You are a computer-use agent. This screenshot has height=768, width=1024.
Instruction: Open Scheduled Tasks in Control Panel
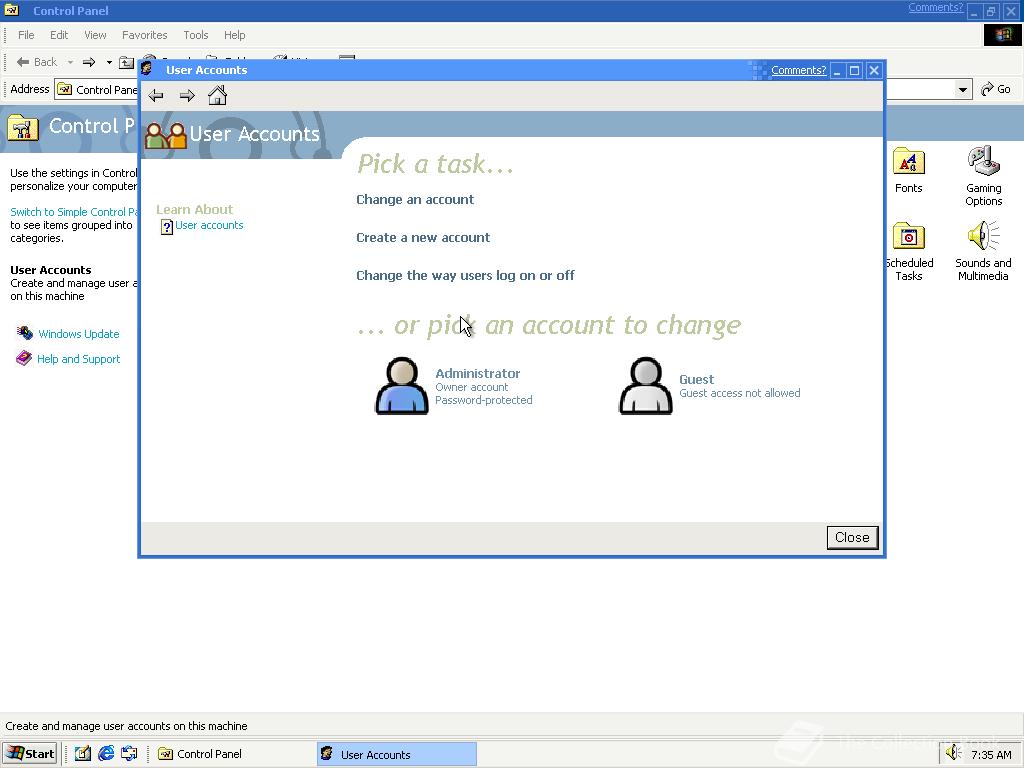pos(908,236)
